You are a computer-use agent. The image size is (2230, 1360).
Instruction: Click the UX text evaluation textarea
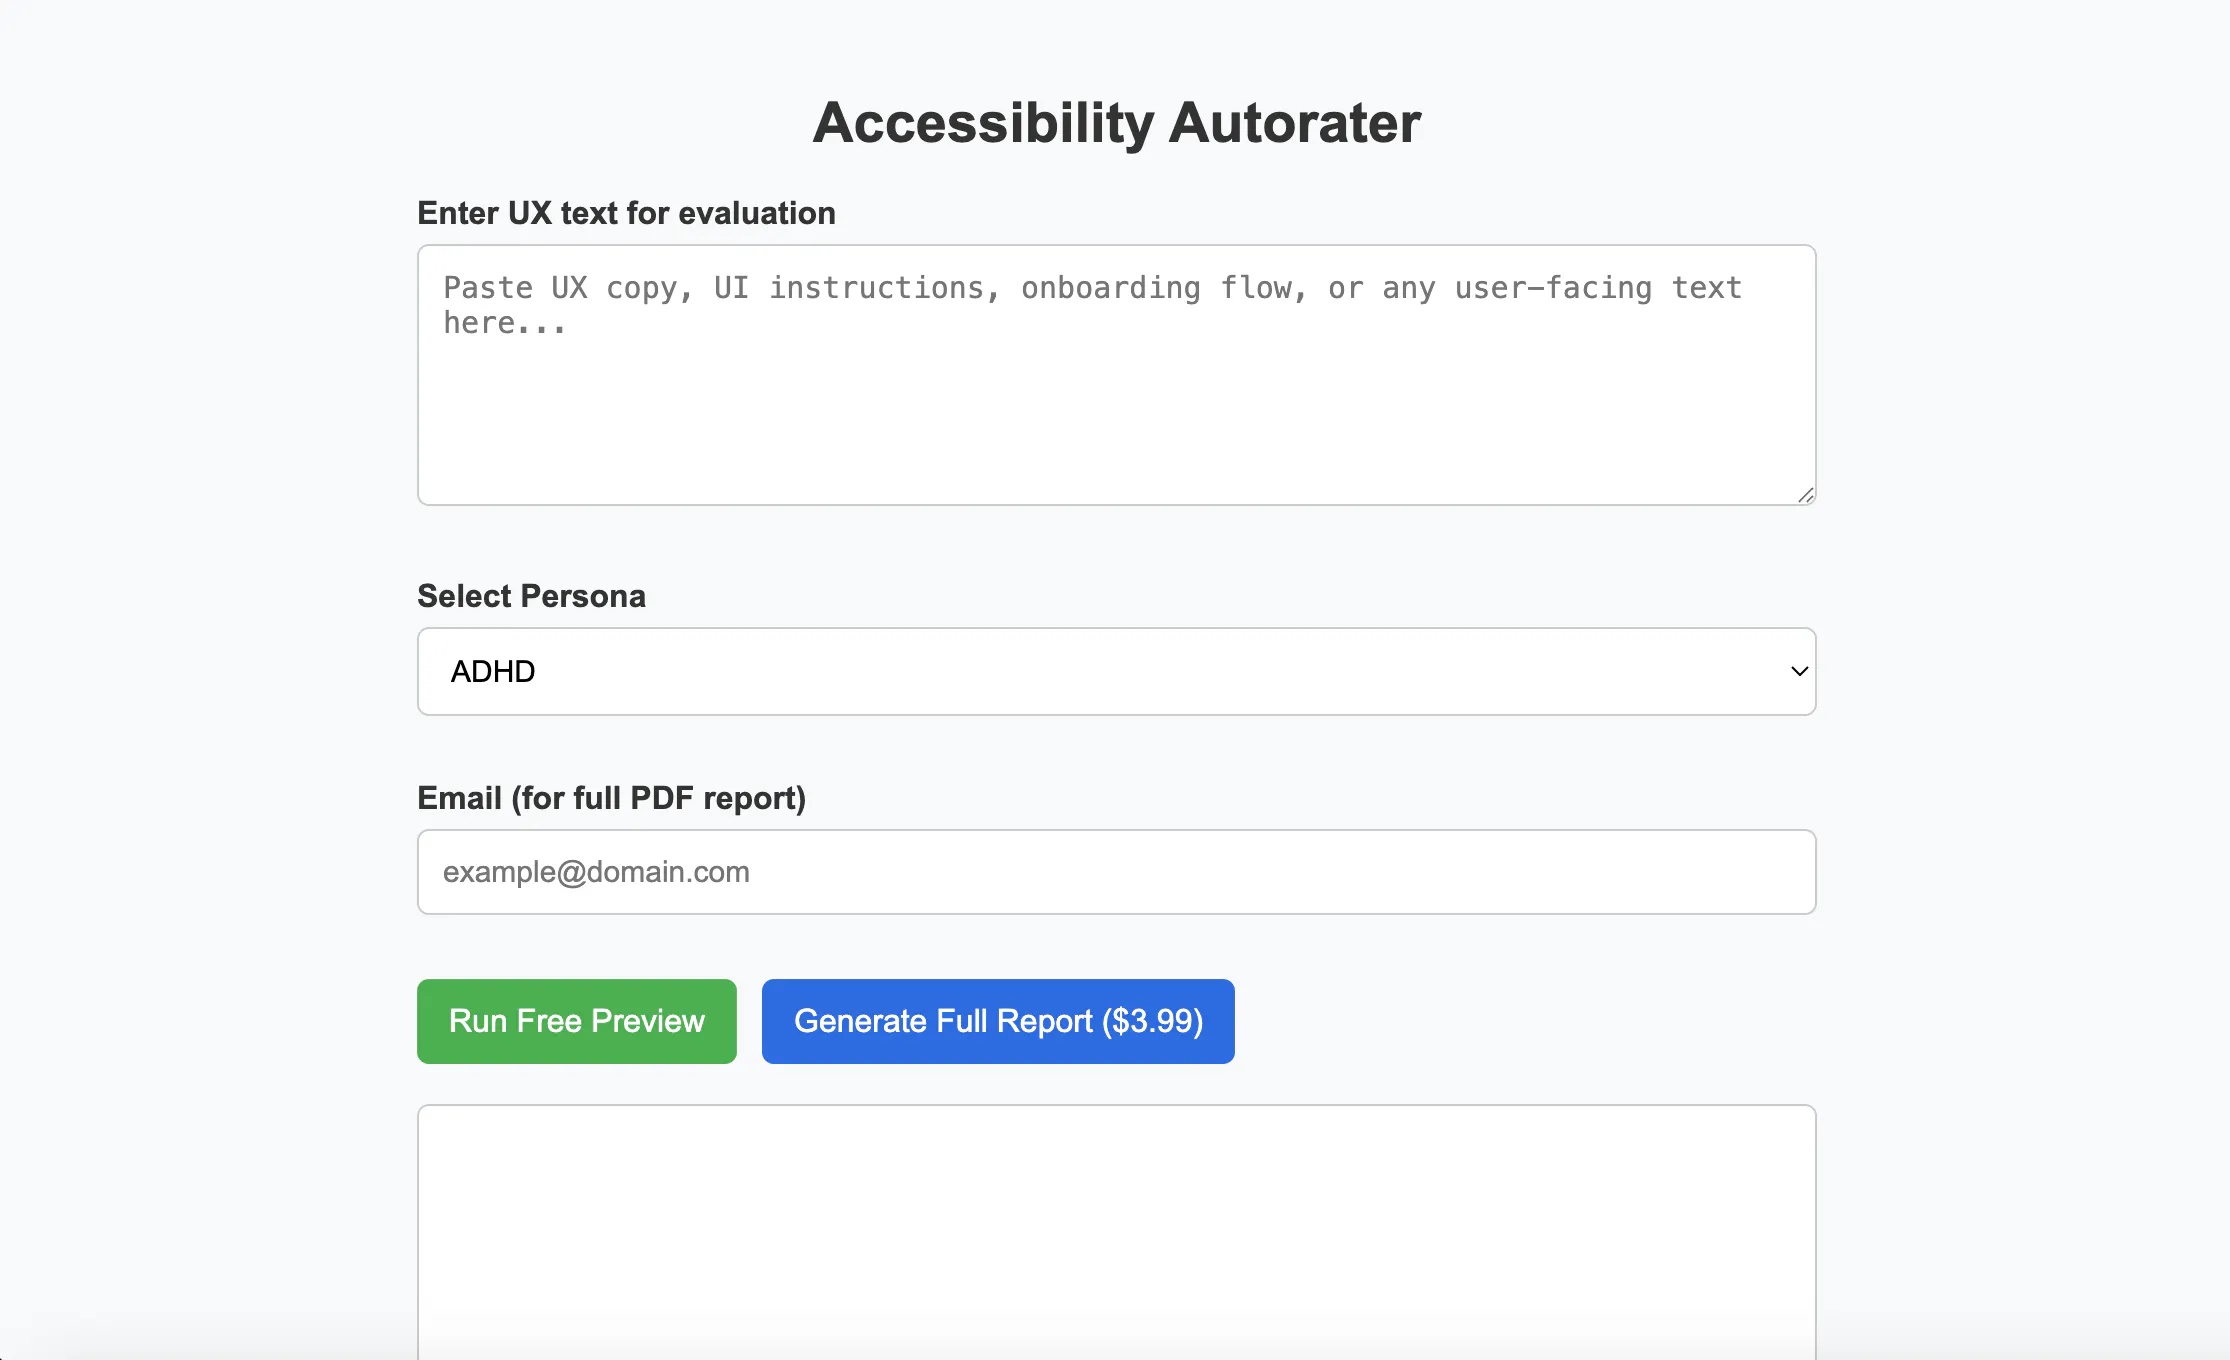[x=1116, y=375]
